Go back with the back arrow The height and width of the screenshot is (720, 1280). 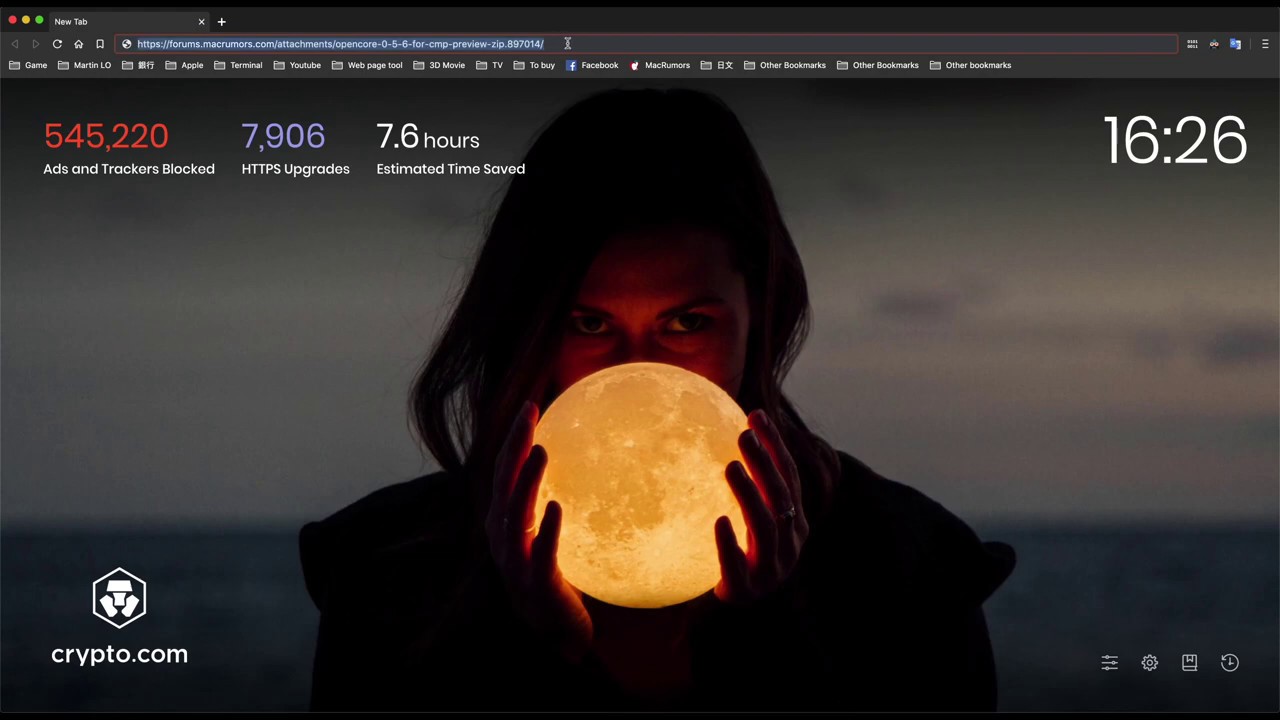(14, 44)
